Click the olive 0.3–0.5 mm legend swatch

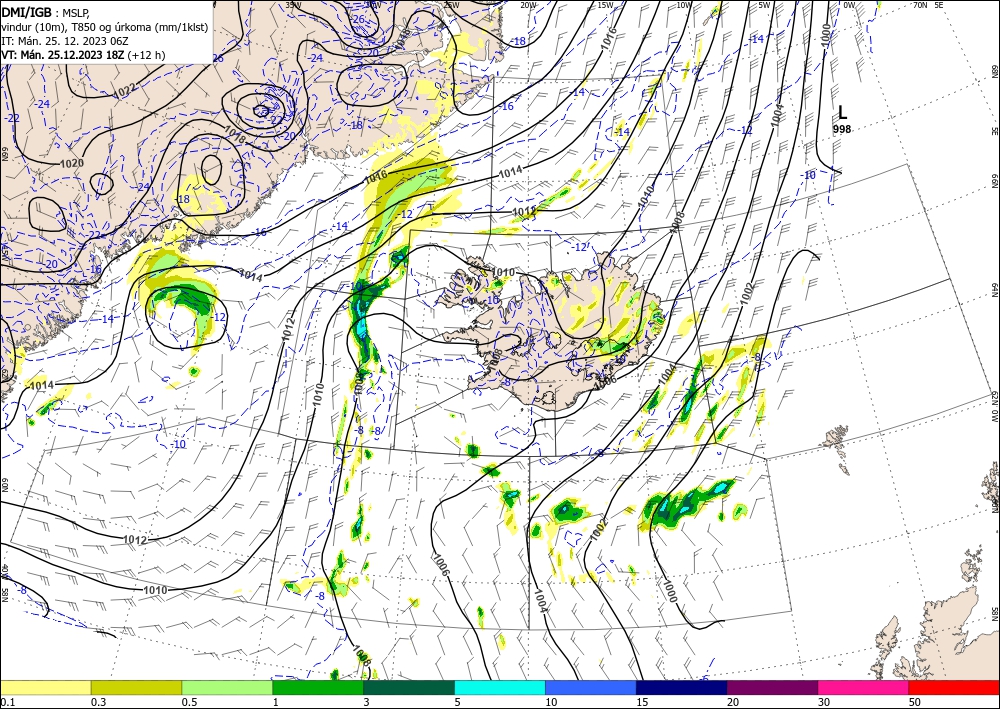(136, 687)
